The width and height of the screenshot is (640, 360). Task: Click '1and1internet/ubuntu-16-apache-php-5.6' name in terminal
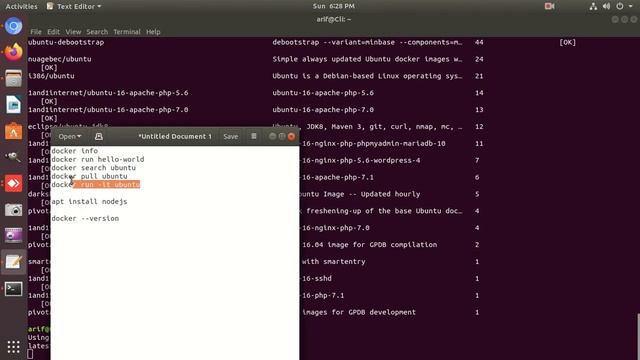pos(108,93)
